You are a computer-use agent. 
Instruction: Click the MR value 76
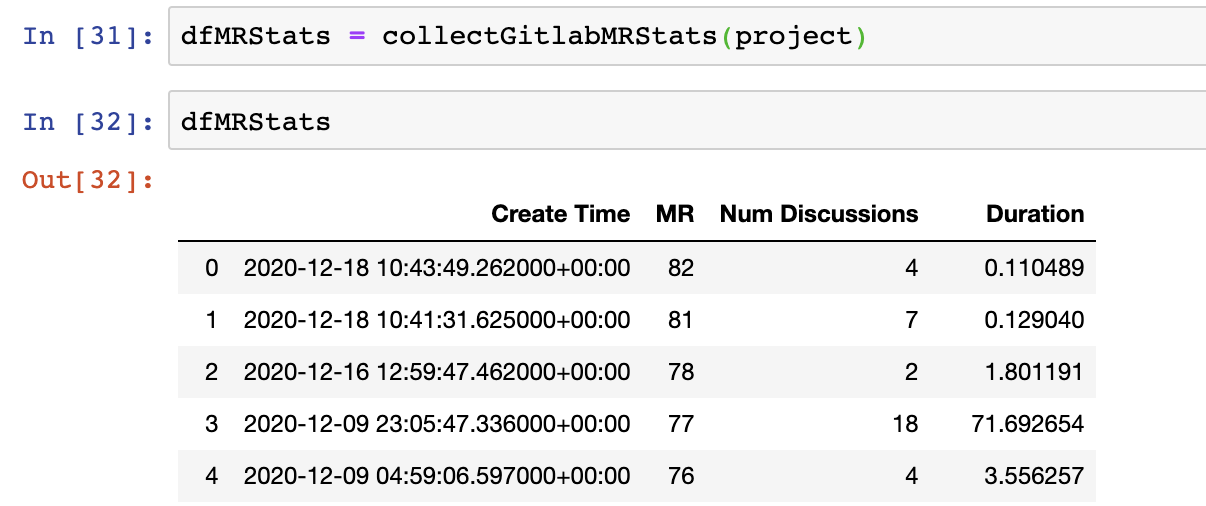681,476
